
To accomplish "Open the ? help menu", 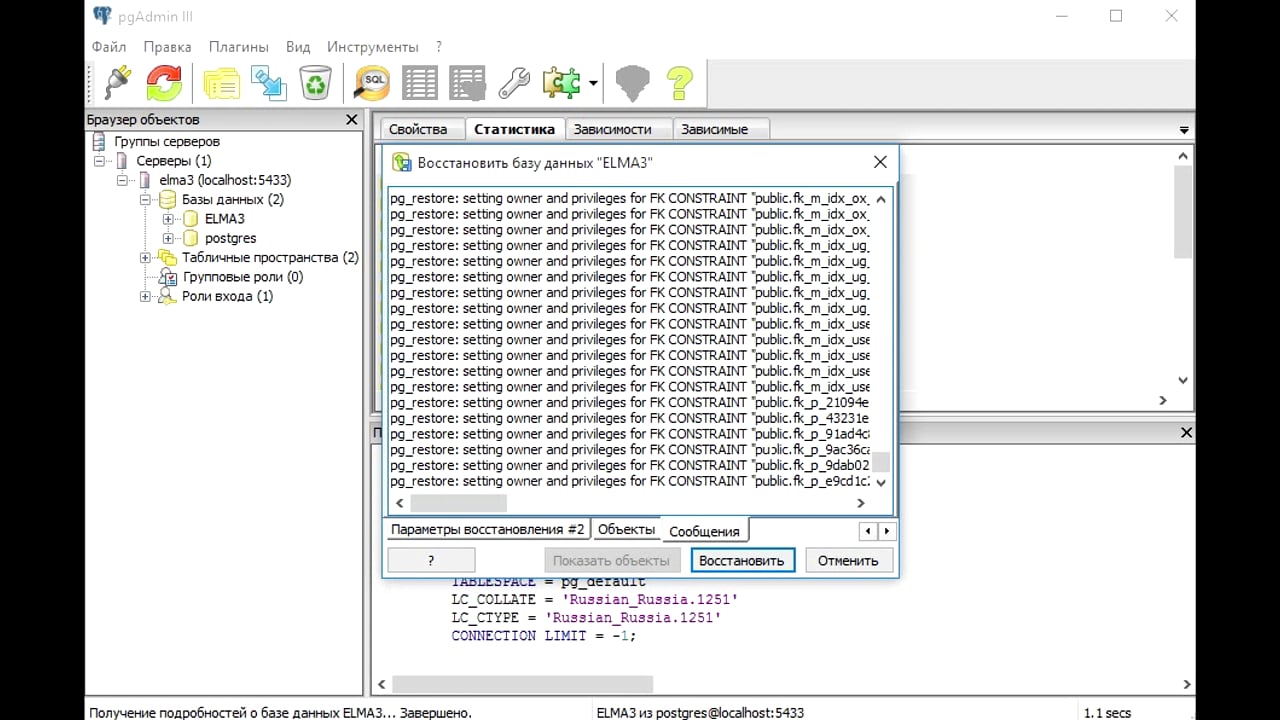I will pyautogui.click(x=439, y=47).
